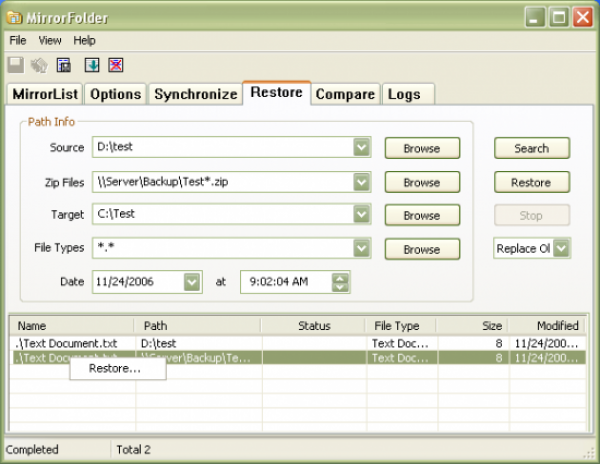Choose Restore... from the context menu
Screen dimensions: 600x464
[117, 368]
